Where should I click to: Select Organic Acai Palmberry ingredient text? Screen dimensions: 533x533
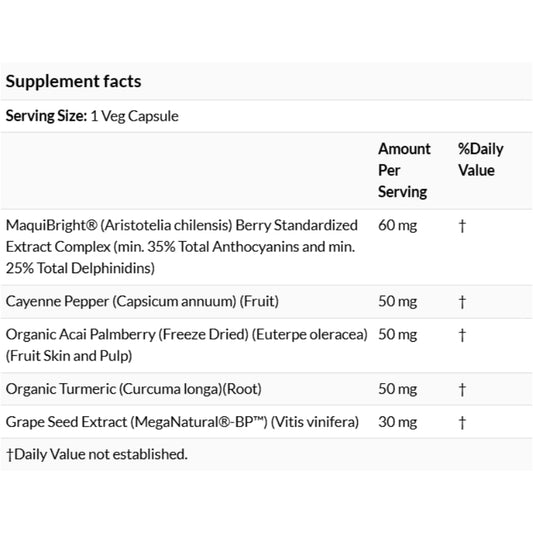point(187,345)
